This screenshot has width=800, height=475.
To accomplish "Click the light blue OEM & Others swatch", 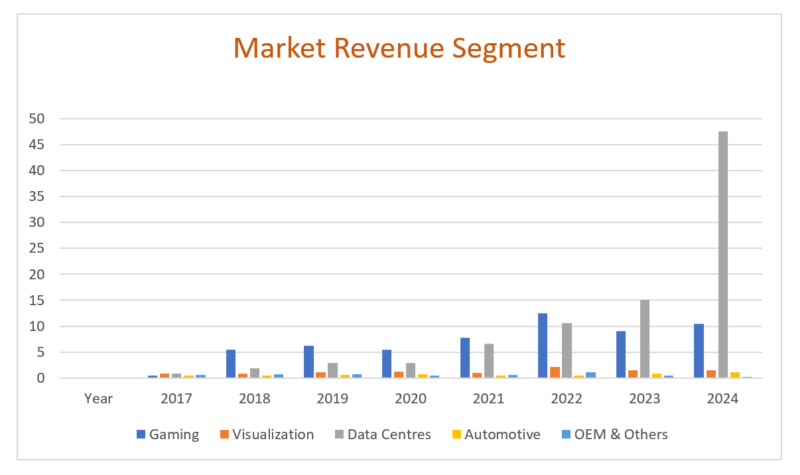I will point(567,435).
